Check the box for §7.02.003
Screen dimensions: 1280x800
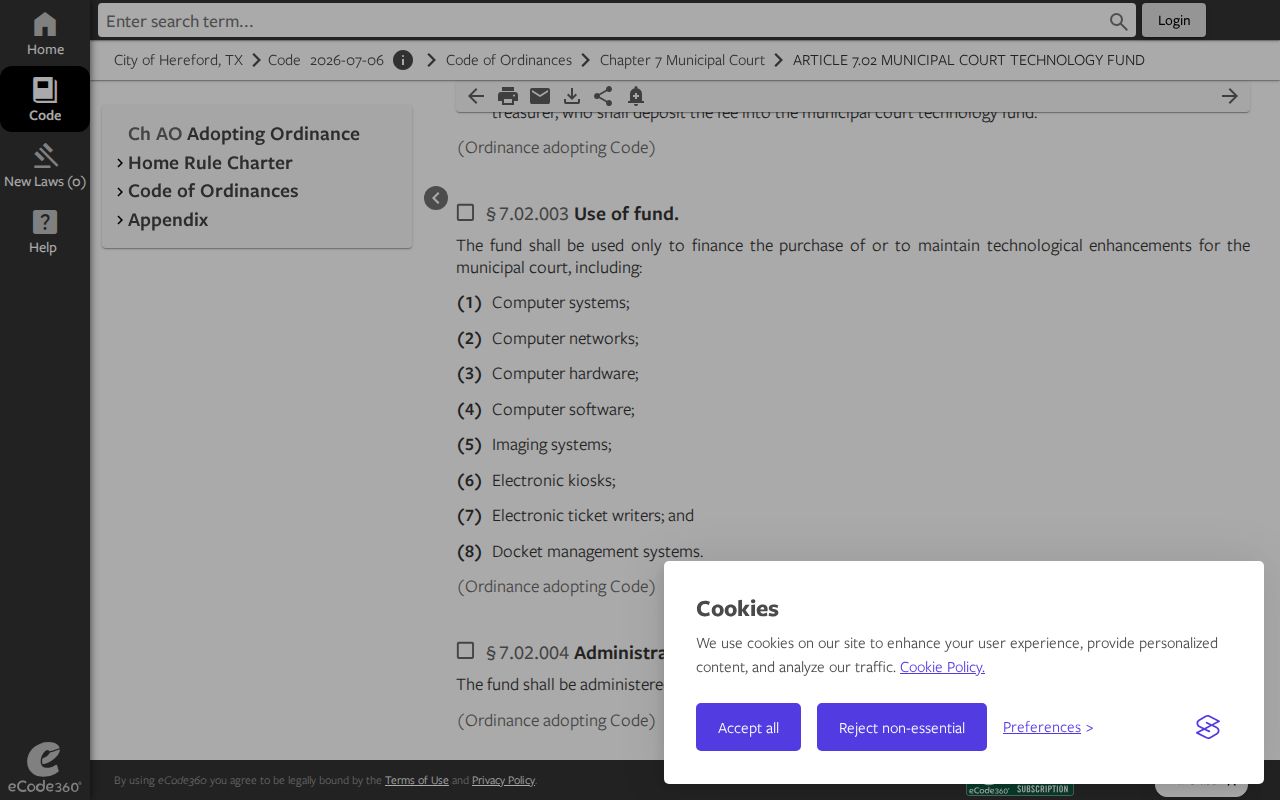(x=465, y=212)
